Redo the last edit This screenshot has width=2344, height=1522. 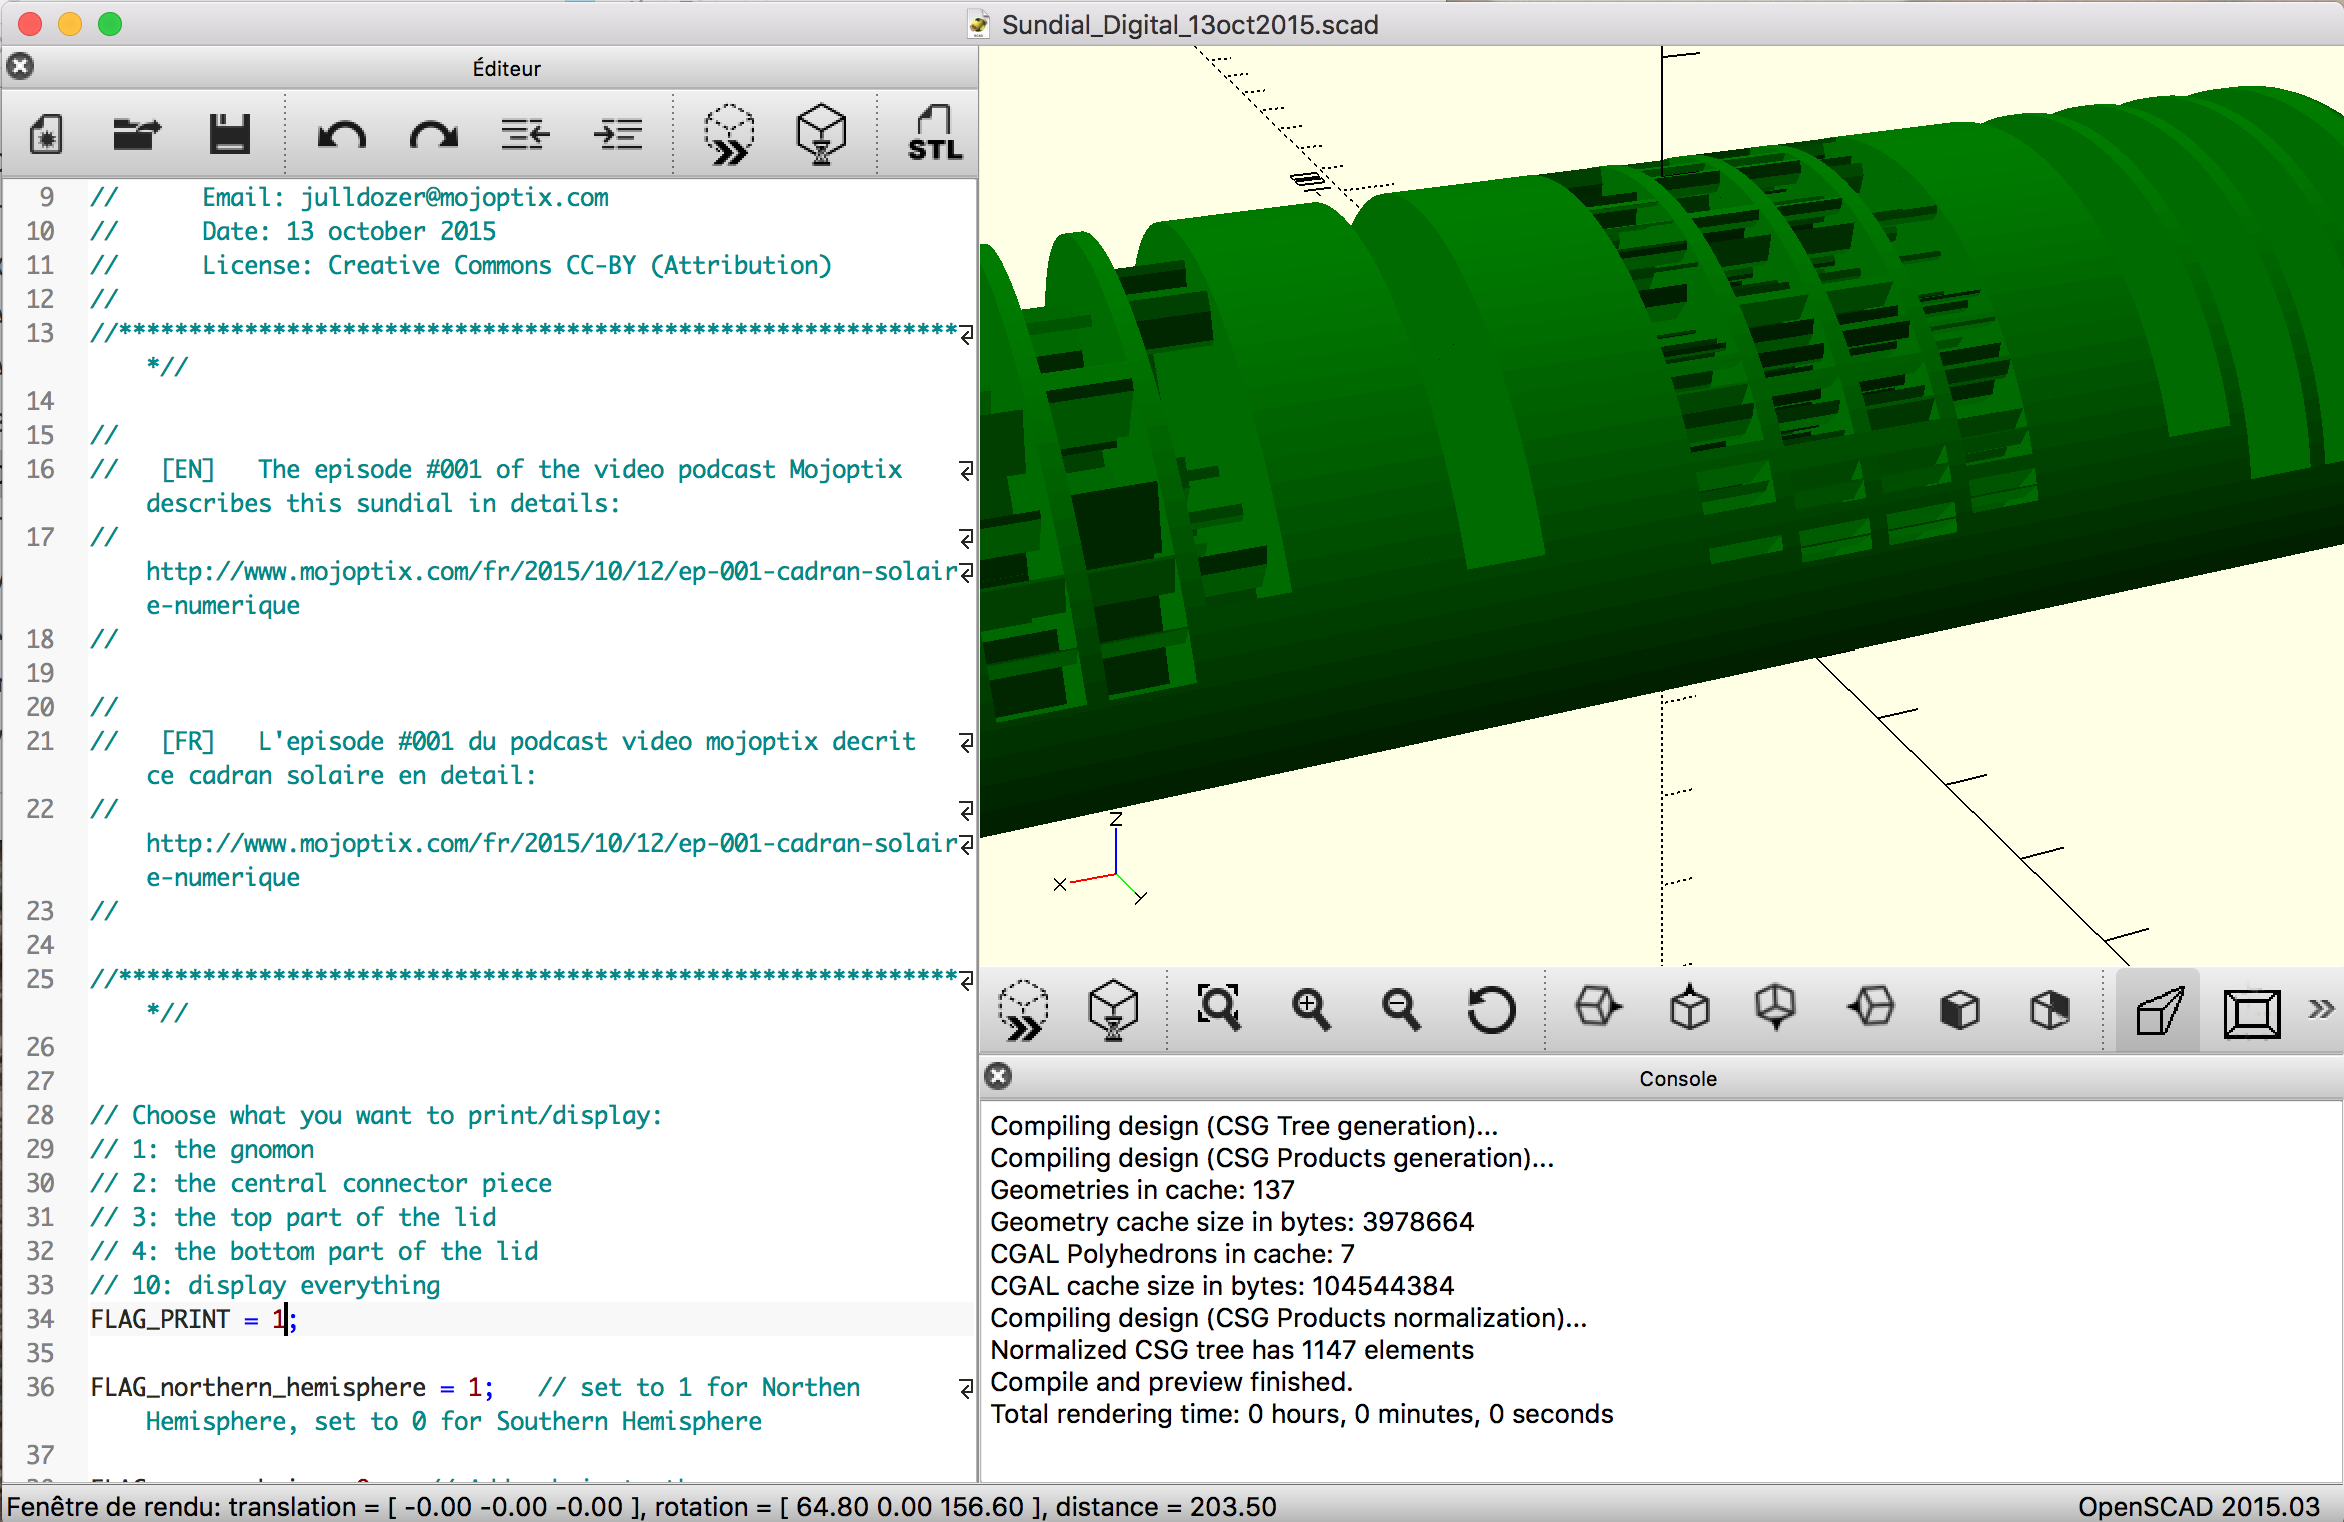(x=433, y=134)
